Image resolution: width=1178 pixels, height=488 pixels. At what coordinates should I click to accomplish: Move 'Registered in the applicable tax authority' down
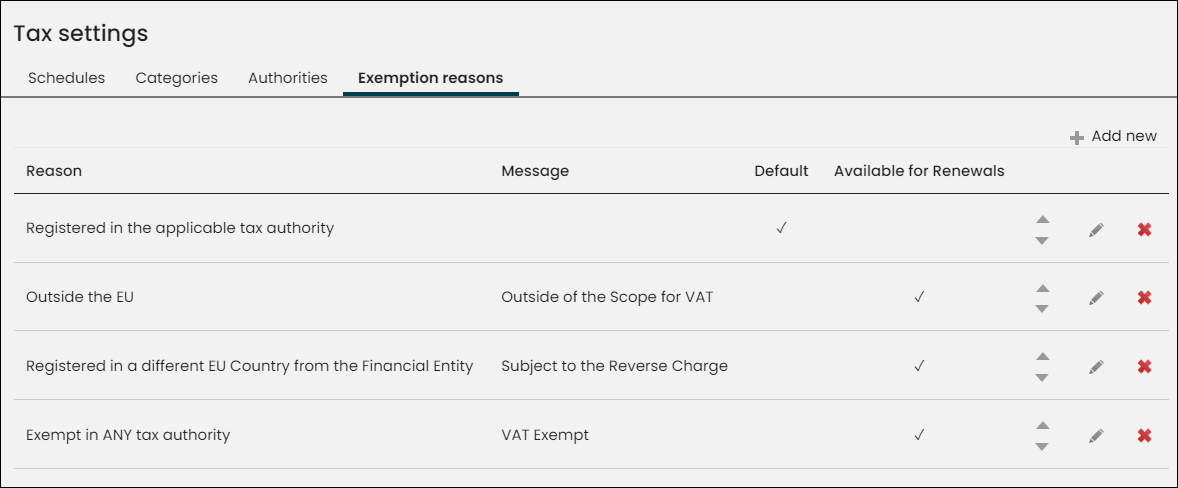1042,240
